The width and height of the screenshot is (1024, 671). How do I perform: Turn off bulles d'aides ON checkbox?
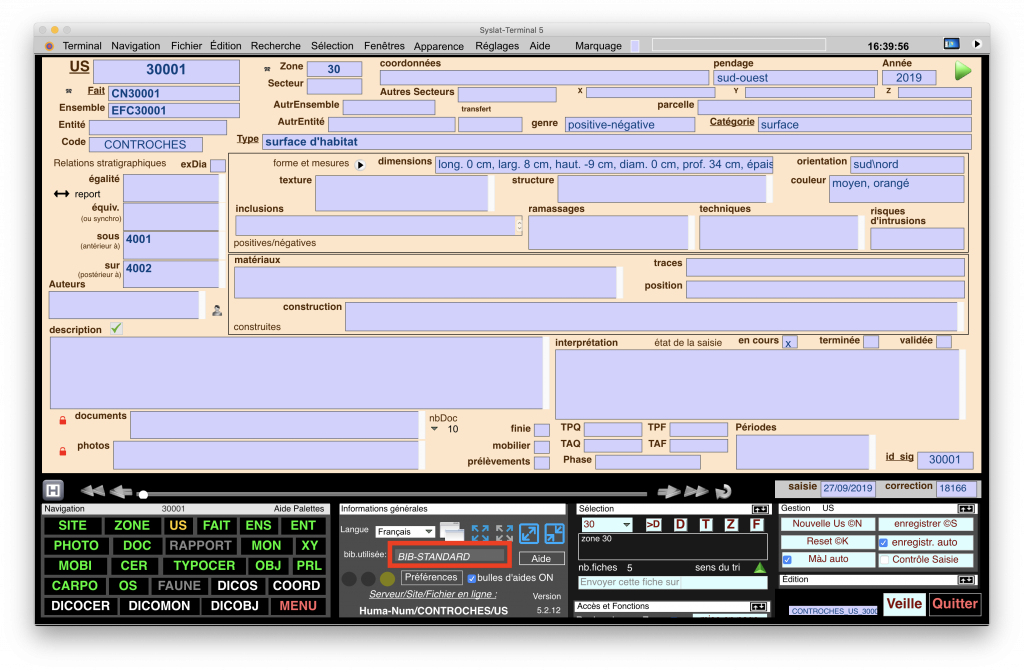[472, 578]
